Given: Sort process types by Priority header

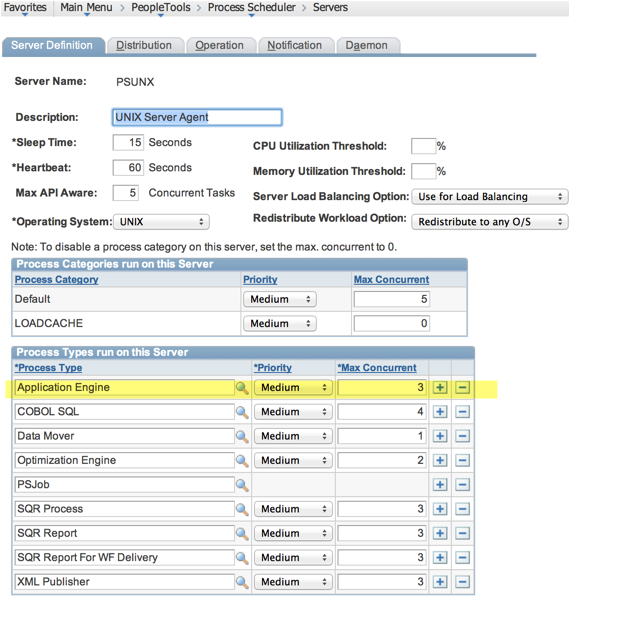Looking at the screenshot, I should click(x=273, y=368).
